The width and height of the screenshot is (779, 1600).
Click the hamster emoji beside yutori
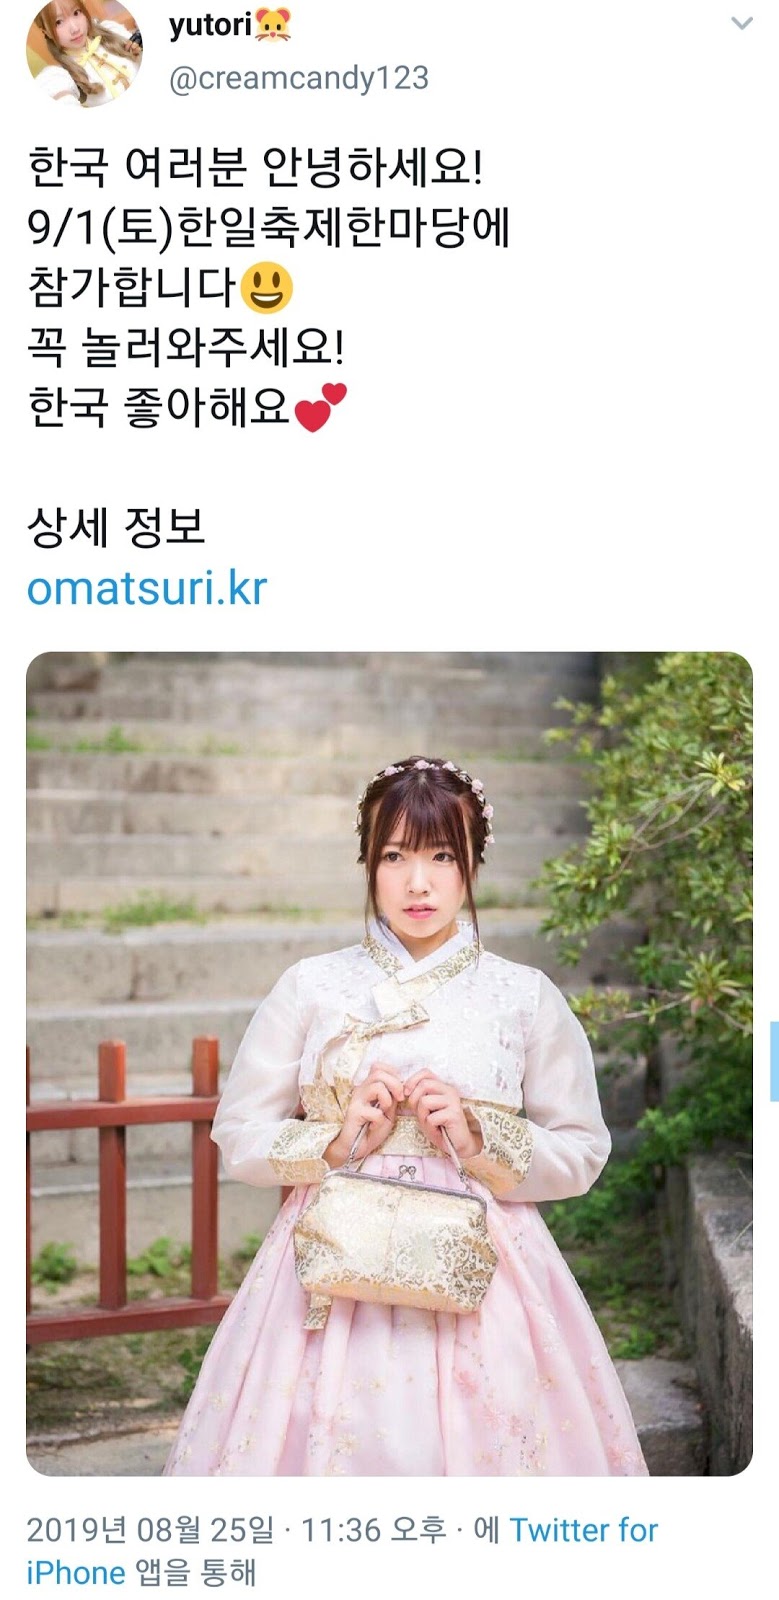[273, 26]
